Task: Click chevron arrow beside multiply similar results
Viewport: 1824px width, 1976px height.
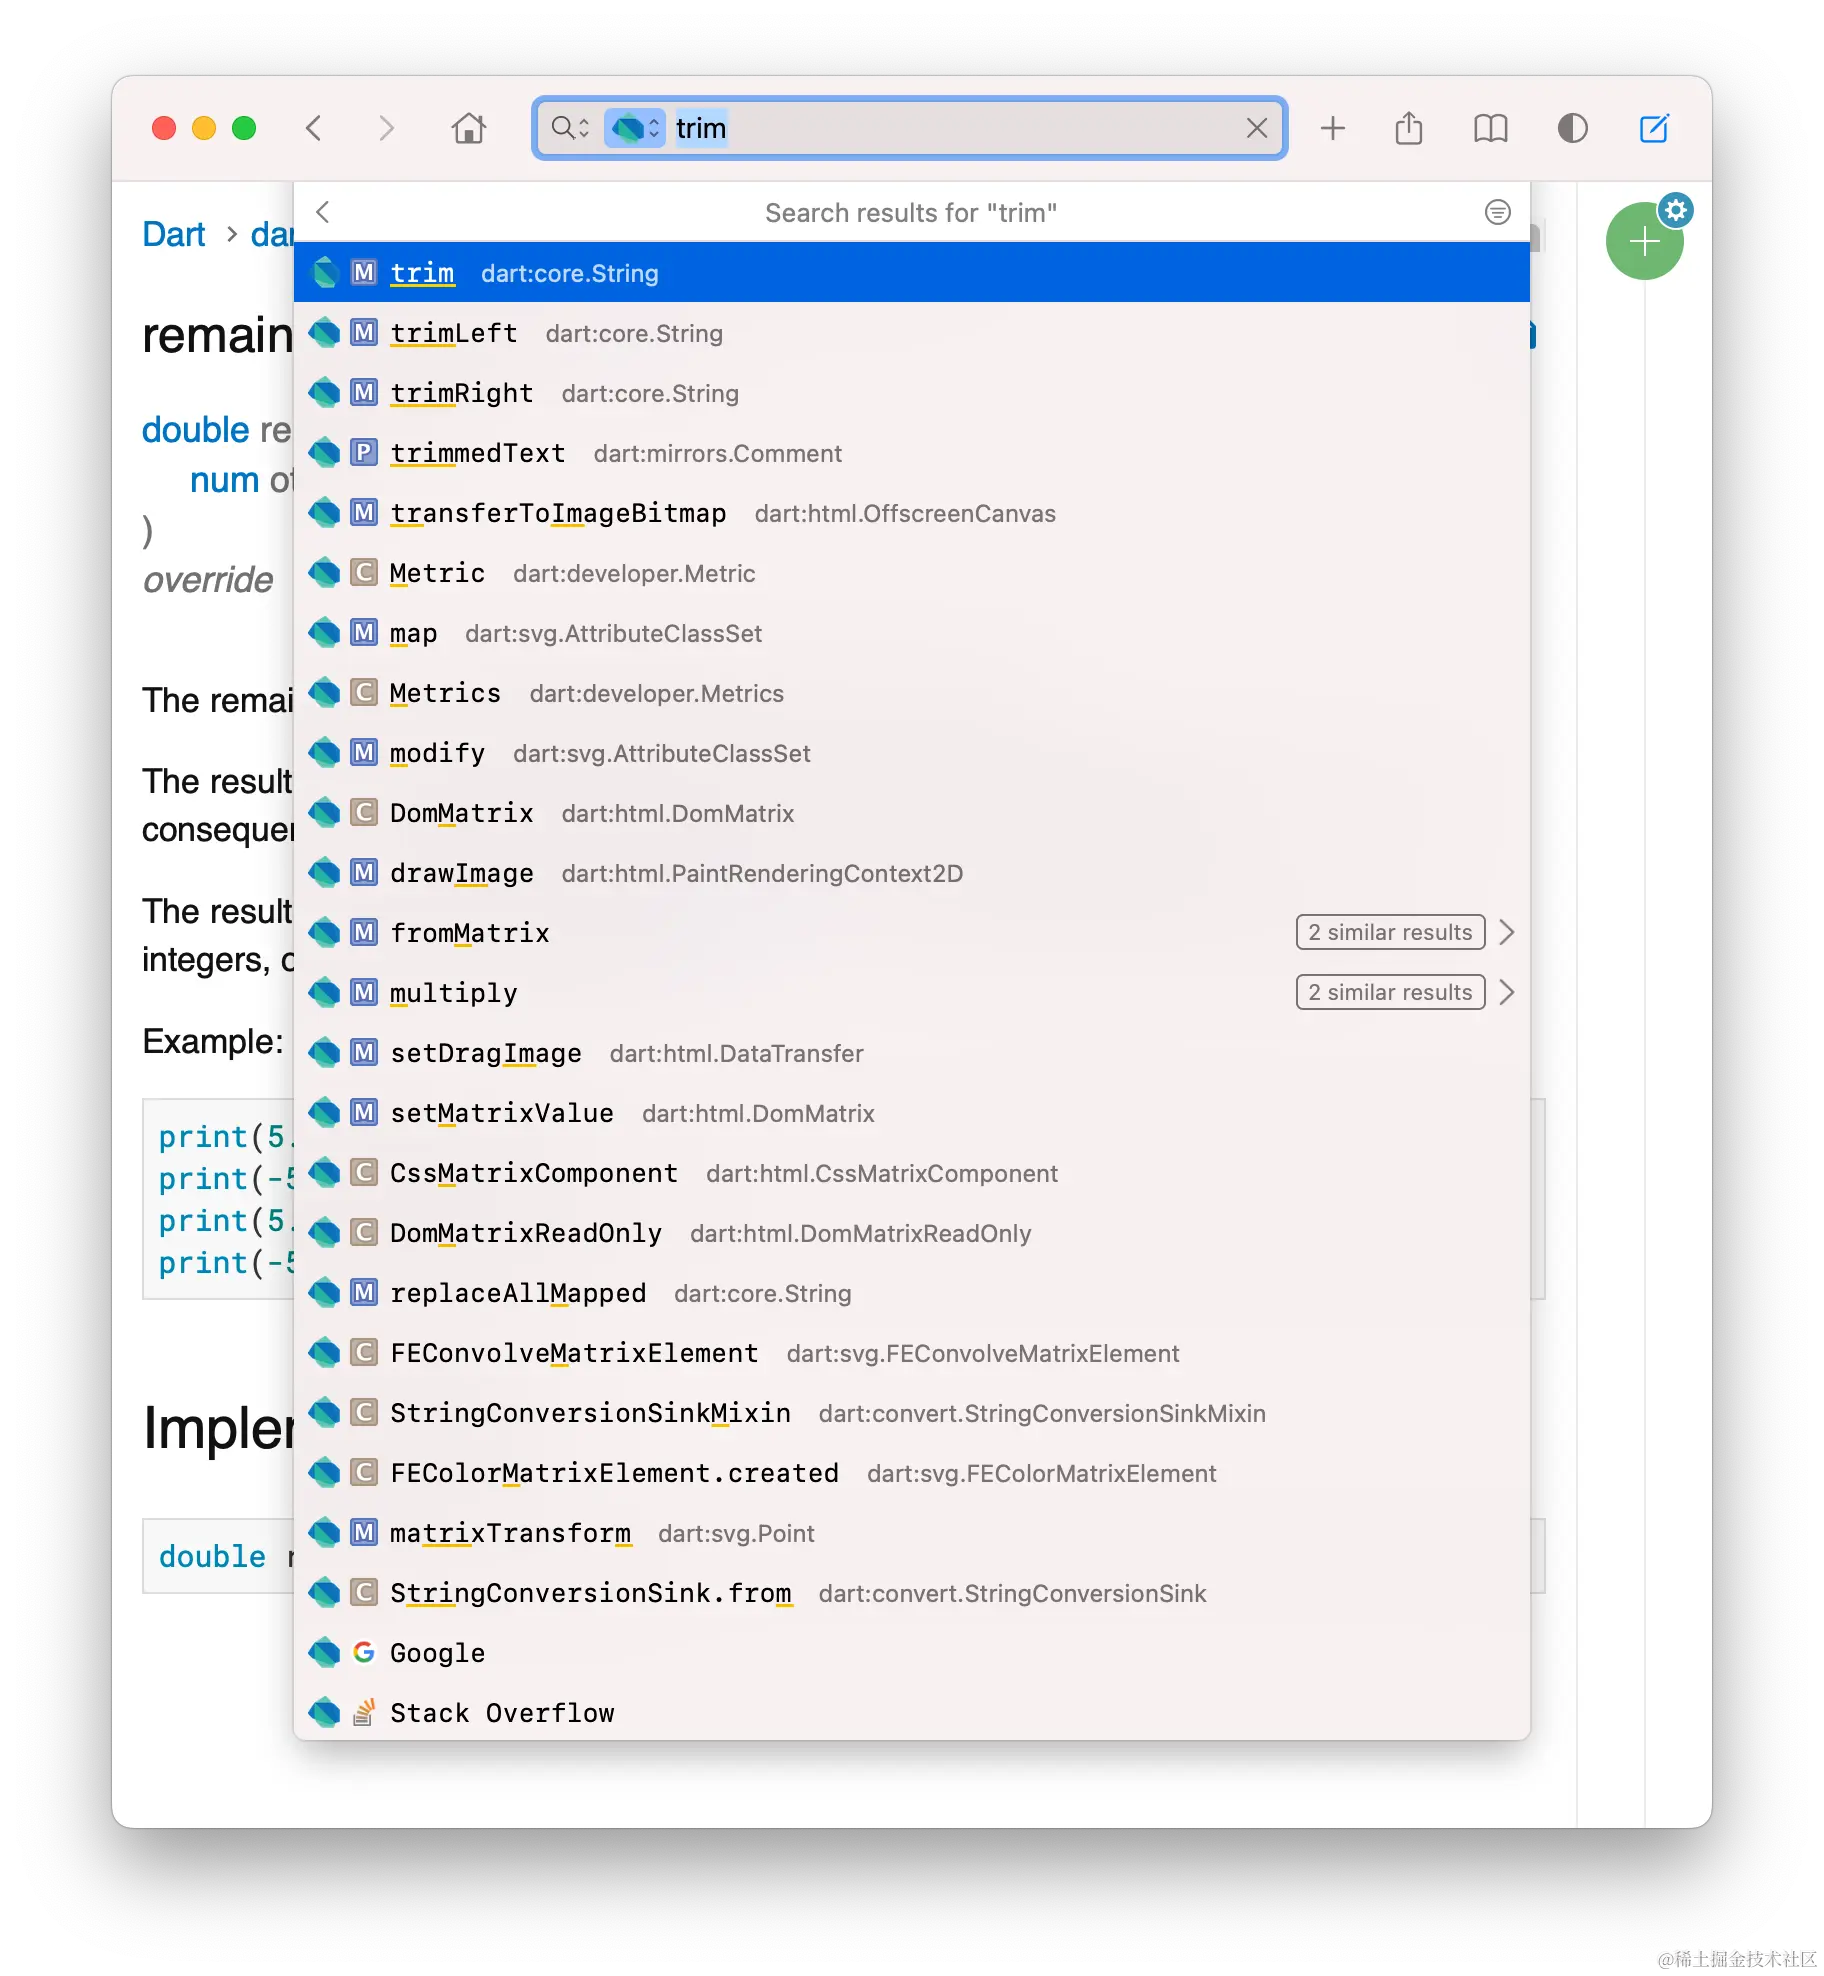Action: pyautogui.click(x=1507, y=992)
